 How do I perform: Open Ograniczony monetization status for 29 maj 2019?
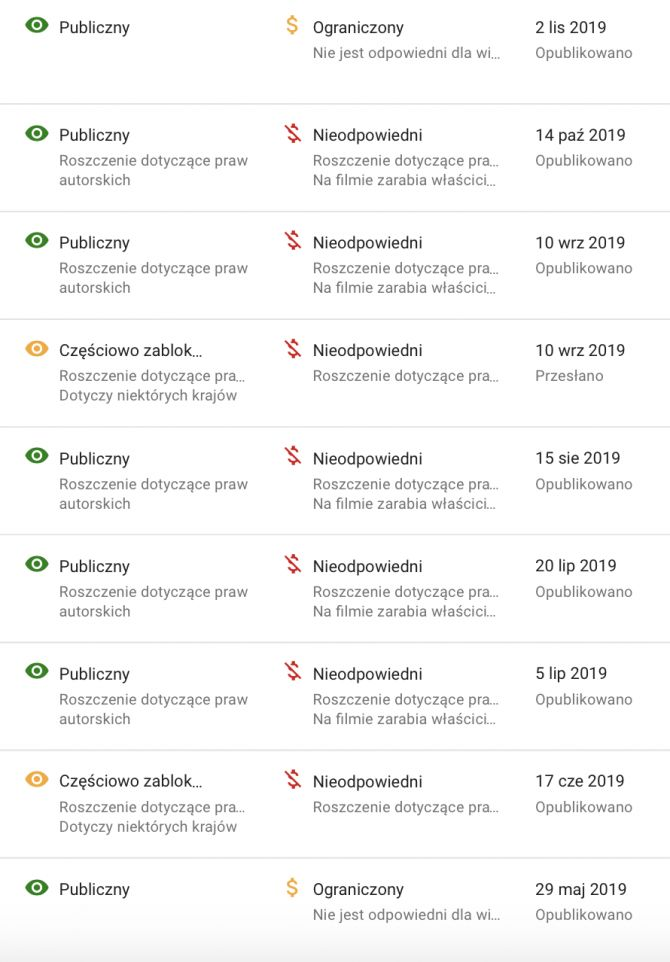358,890
